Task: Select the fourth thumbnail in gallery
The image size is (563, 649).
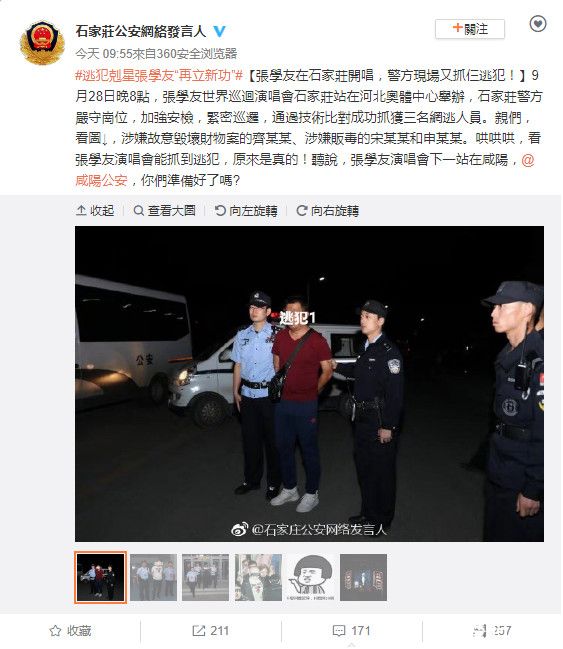Action: pyautogui.click(x=258, y=577)
